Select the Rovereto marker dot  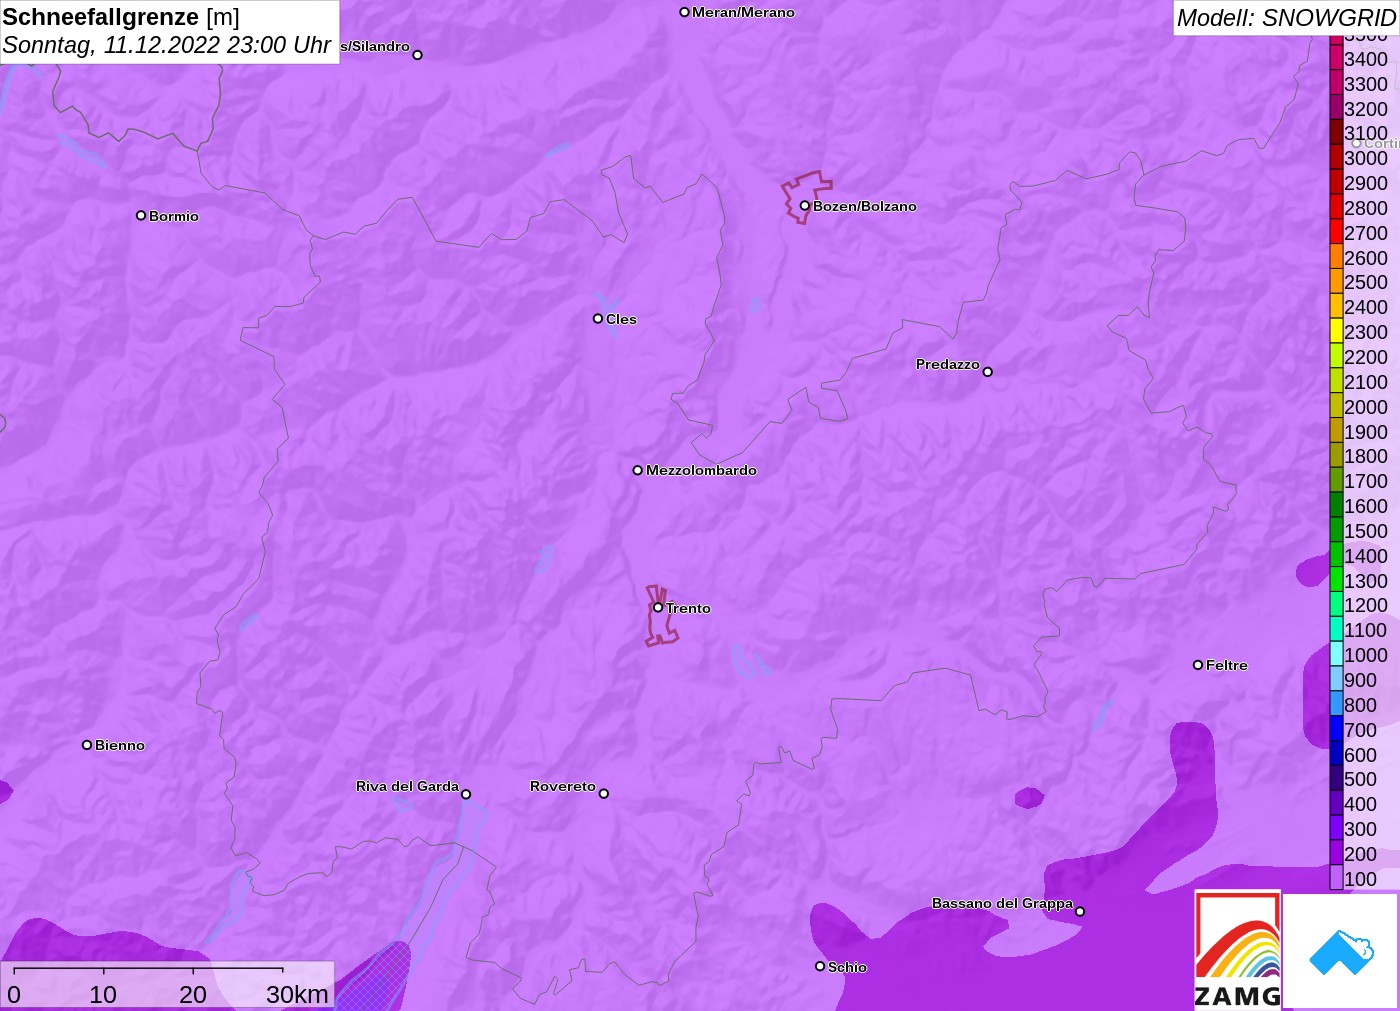604,794
